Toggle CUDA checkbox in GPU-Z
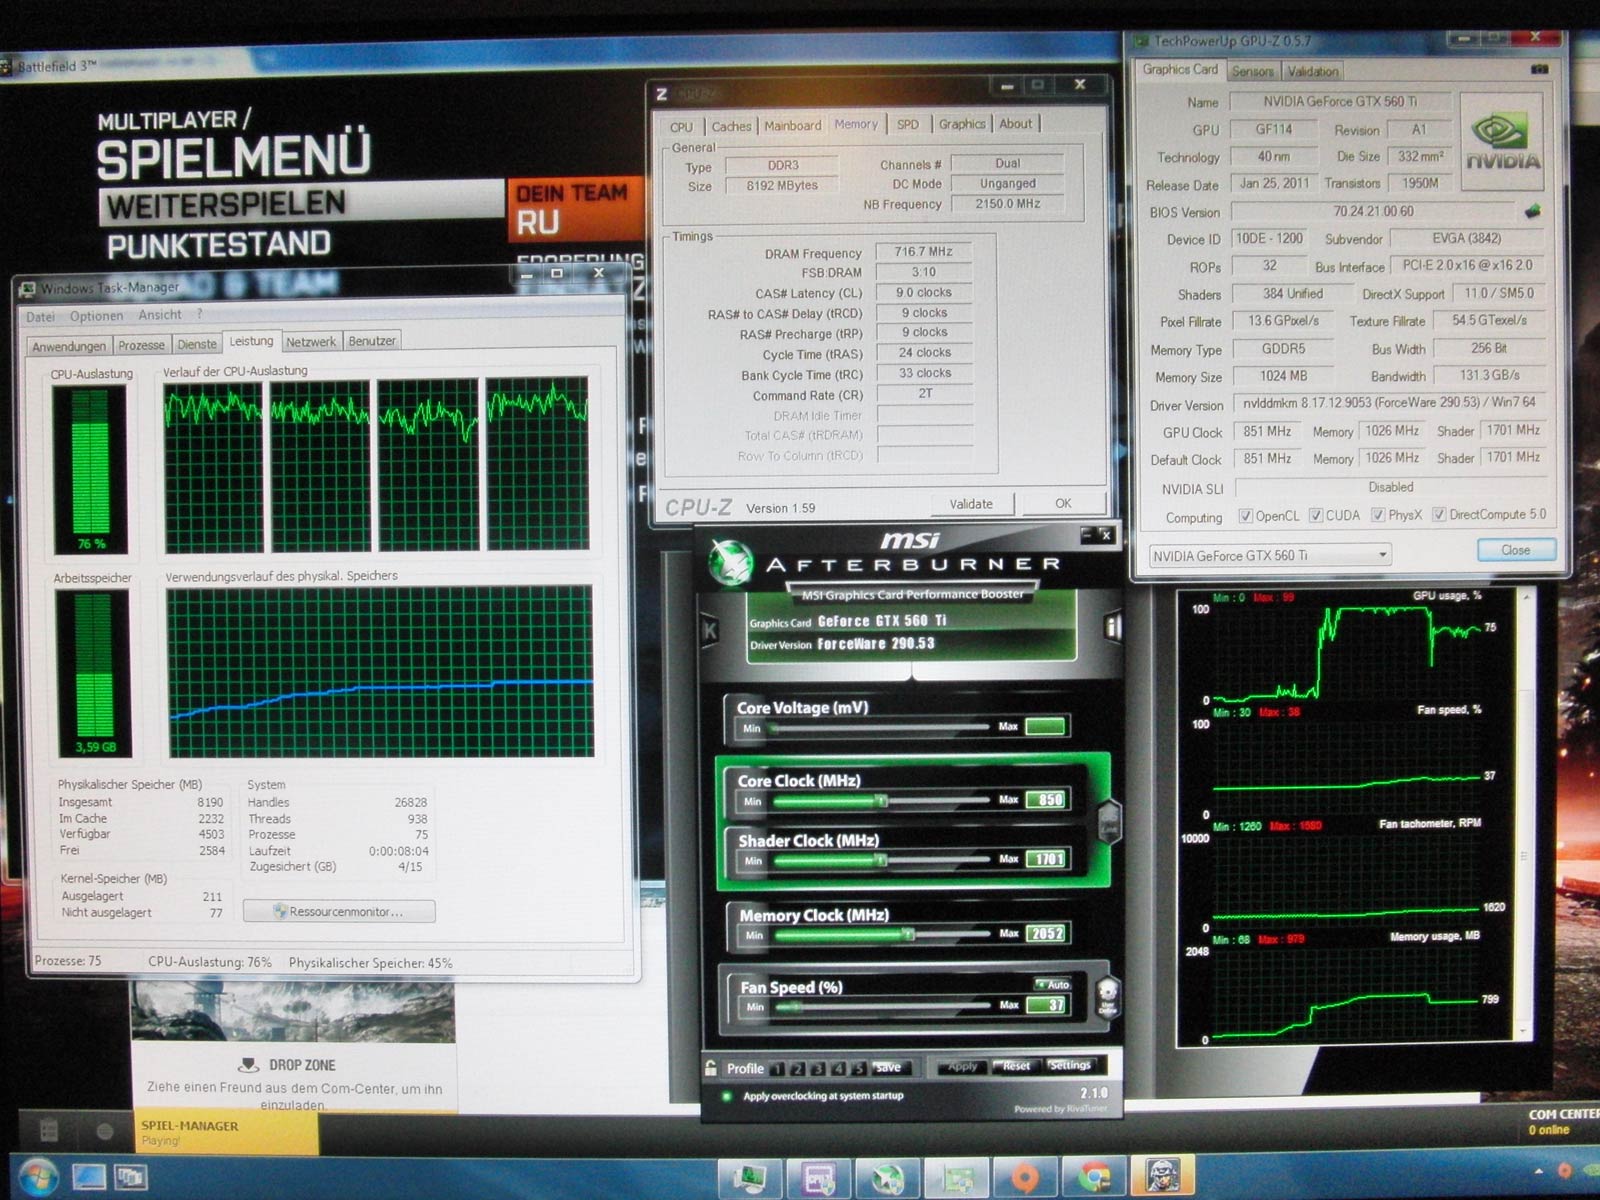 (x=1316, y=516)
